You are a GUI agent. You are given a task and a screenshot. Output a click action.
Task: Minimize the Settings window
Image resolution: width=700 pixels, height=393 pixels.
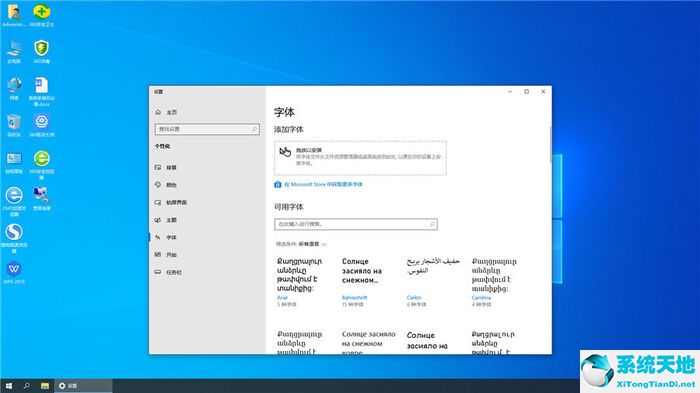click(x=510, y=92)
